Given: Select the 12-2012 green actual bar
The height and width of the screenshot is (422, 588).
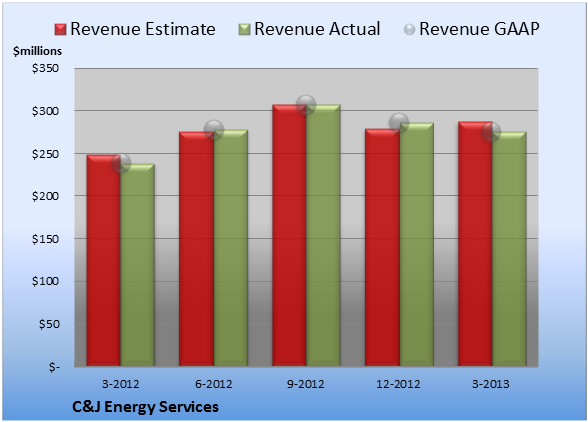Looking at the screenshot, I should (x=417, y=244).
